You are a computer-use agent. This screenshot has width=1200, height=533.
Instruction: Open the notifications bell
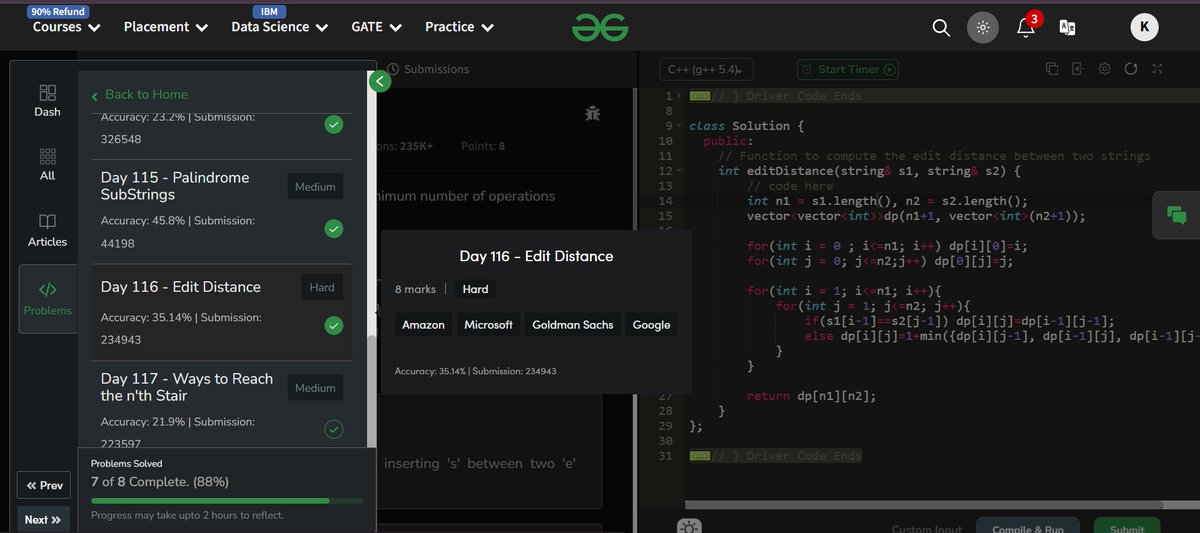pos(1026,27)
